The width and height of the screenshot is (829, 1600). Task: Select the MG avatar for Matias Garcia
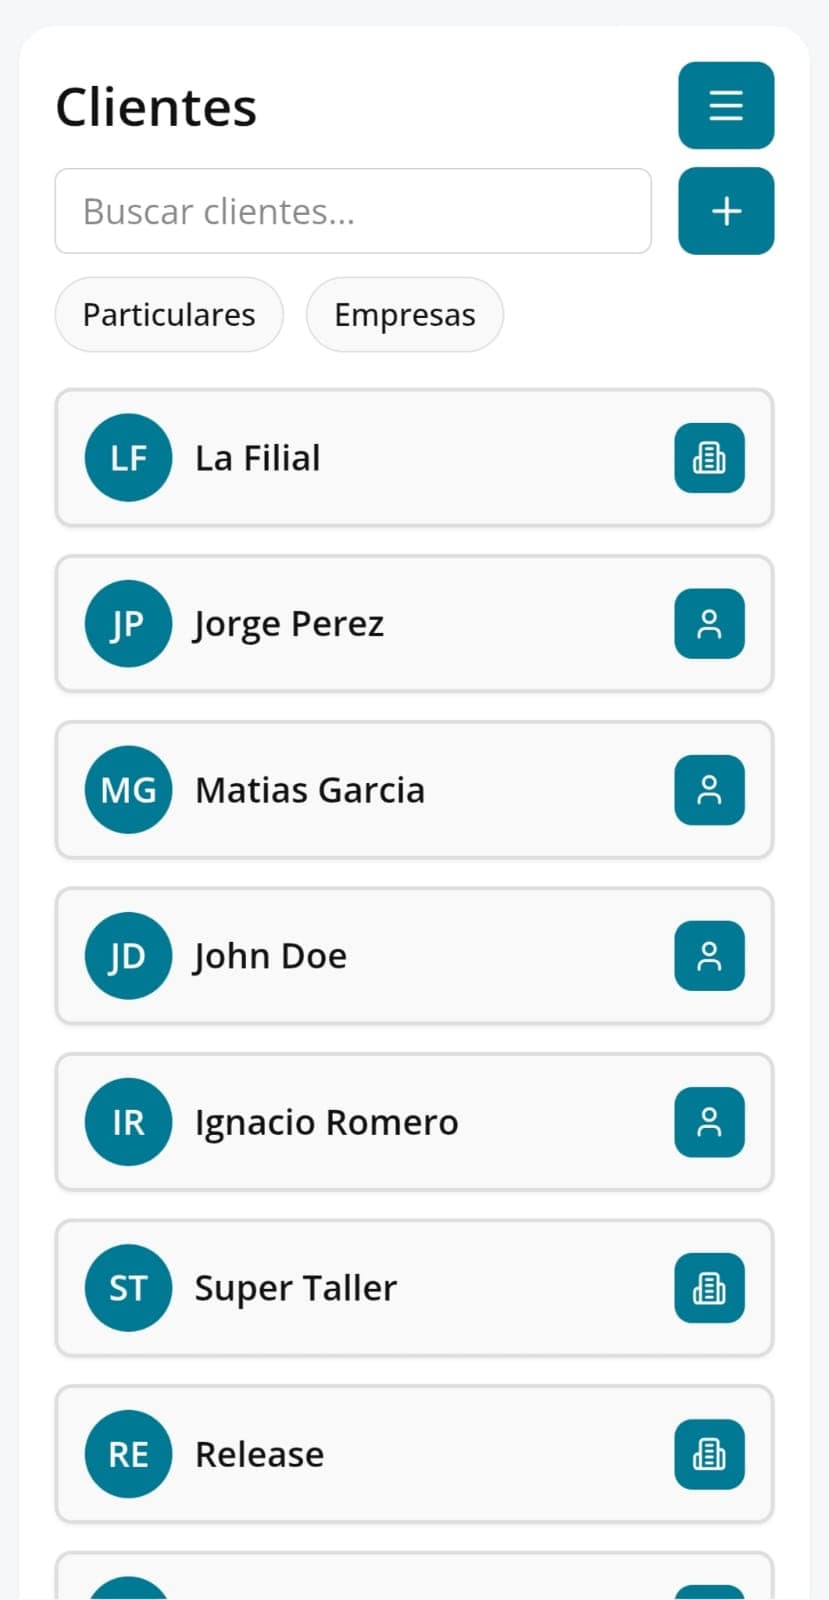coord(128,790)
